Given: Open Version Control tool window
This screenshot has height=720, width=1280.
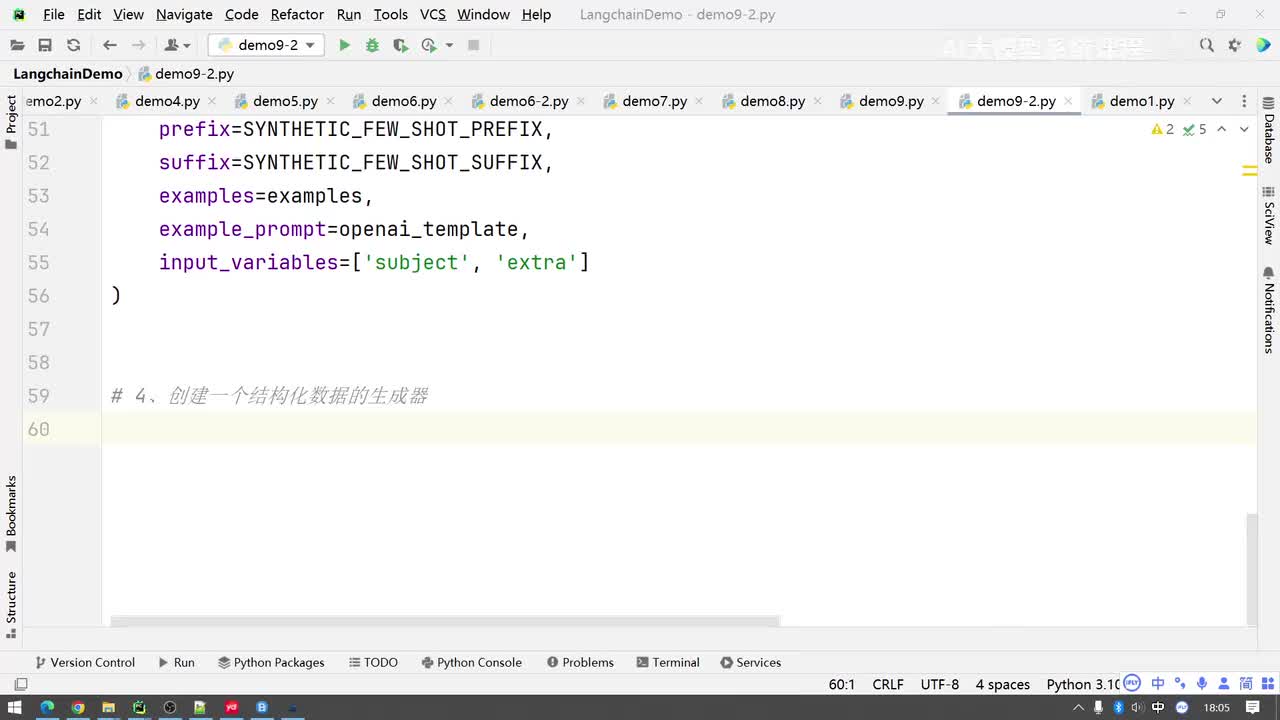Looking at the screenshot, I should [85, 662].
